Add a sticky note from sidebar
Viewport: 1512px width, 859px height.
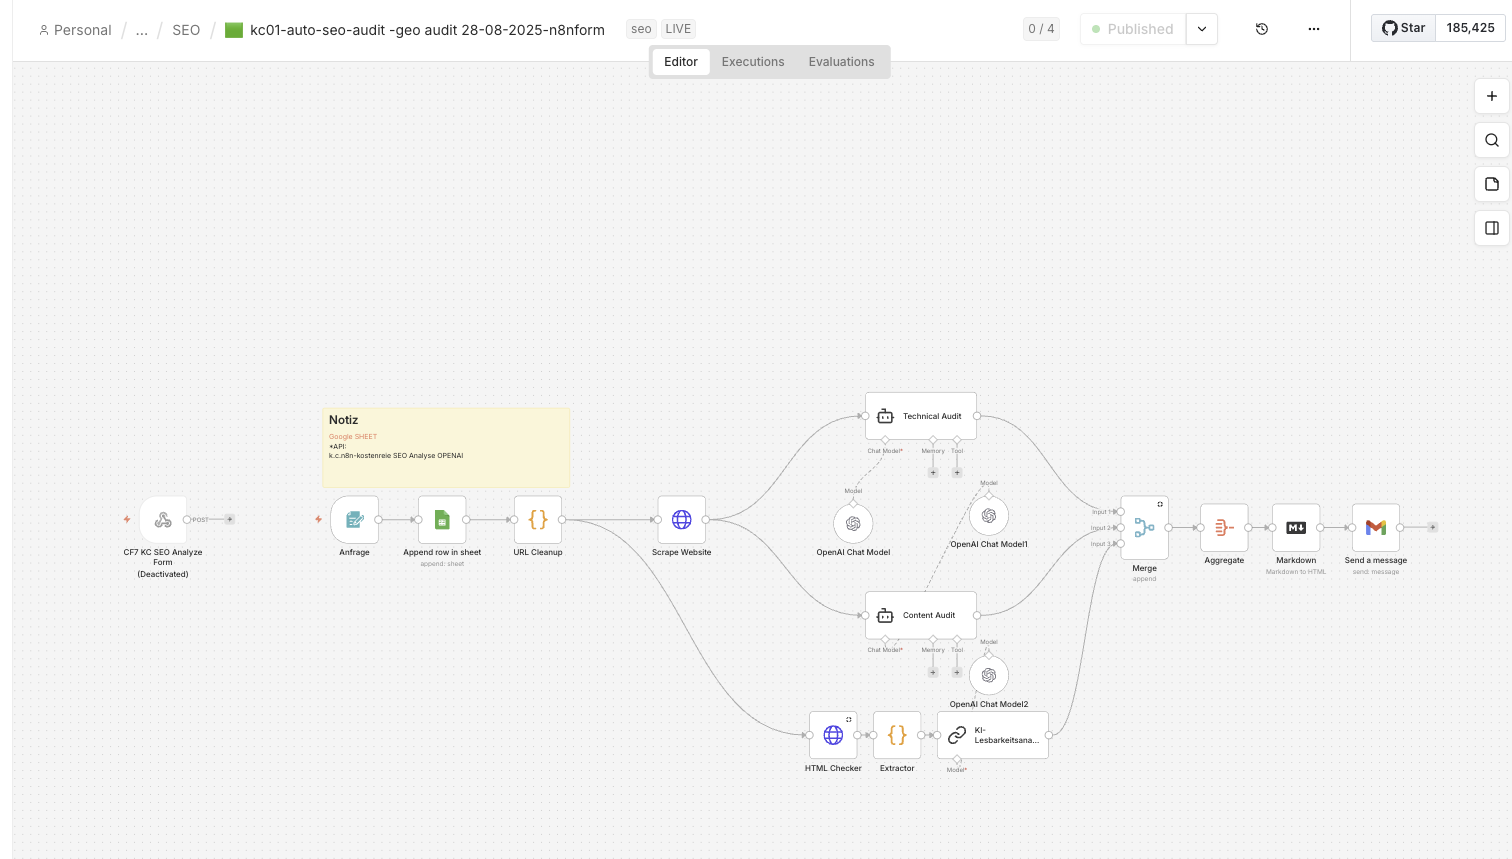1492,184
